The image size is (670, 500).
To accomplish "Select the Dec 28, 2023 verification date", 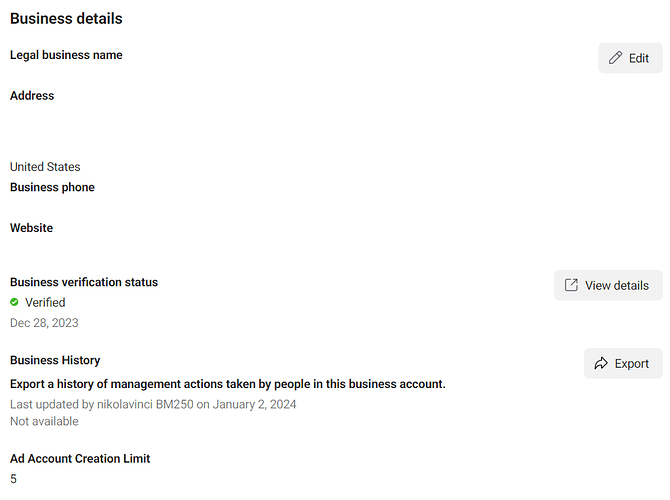I will 44,323.
